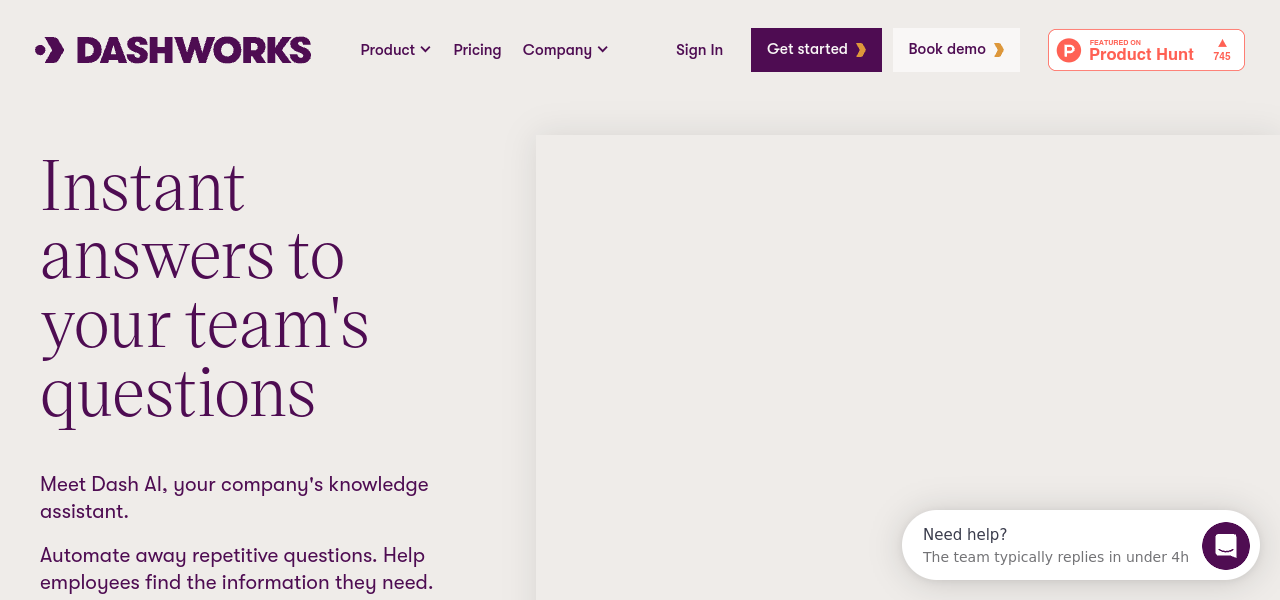Click the orange arrow in Book demo
Image resolution: width=1280 pixels, height=600 pixels.
(x=998, y=50)
